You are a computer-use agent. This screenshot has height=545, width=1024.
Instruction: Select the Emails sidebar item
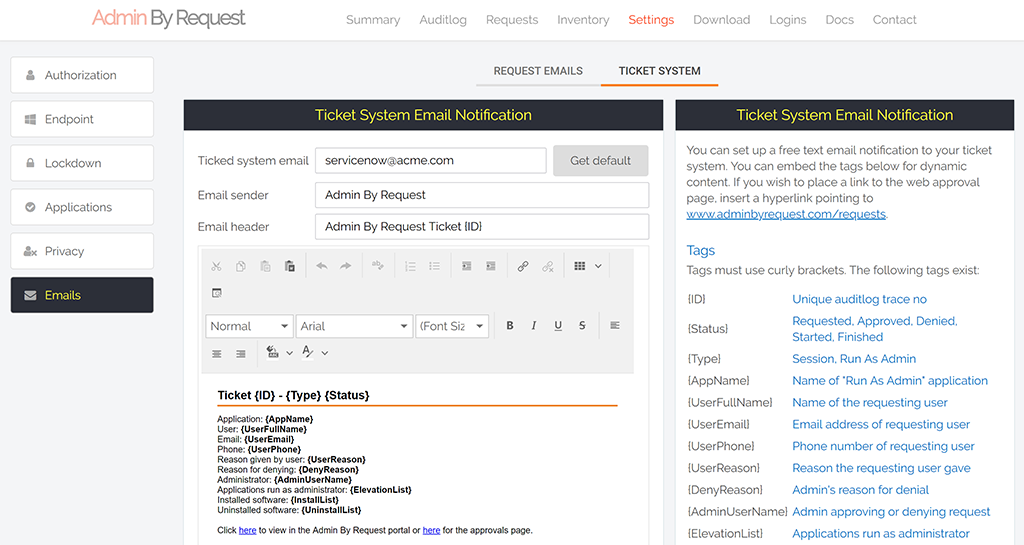click(82, 295)
